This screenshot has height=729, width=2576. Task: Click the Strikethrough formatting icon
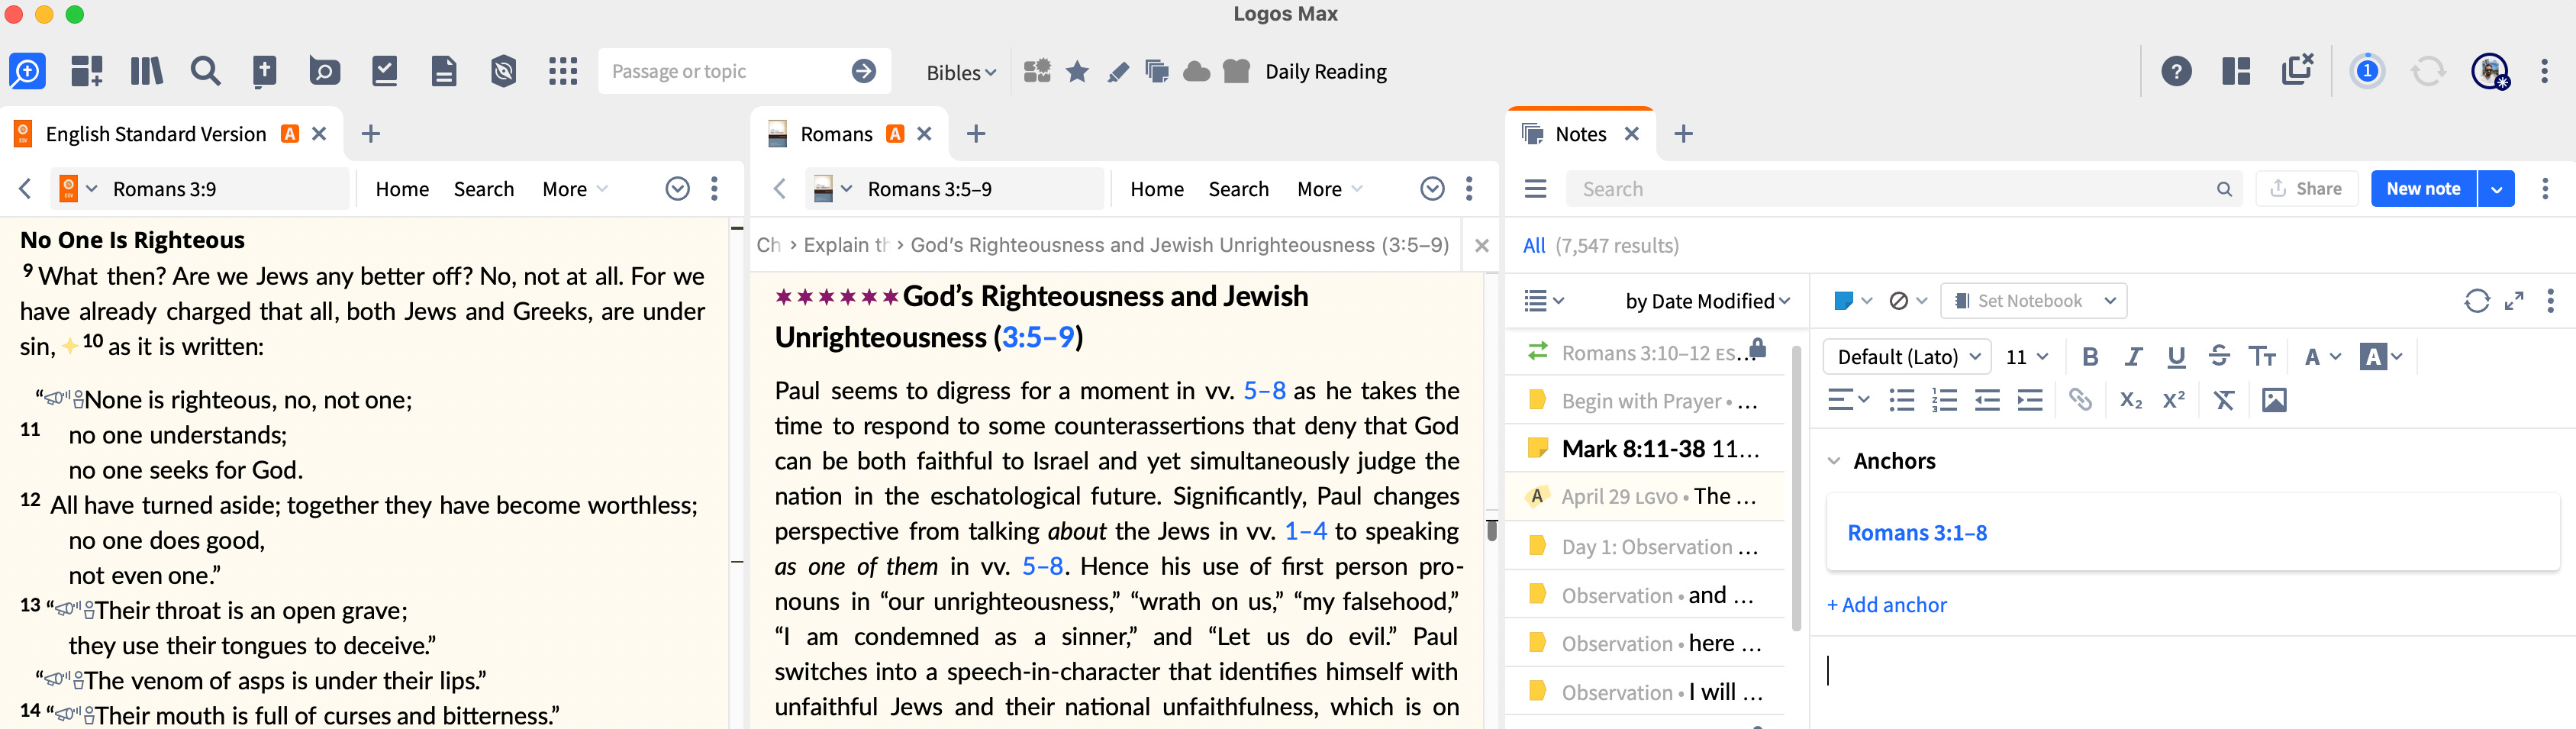2219,357
